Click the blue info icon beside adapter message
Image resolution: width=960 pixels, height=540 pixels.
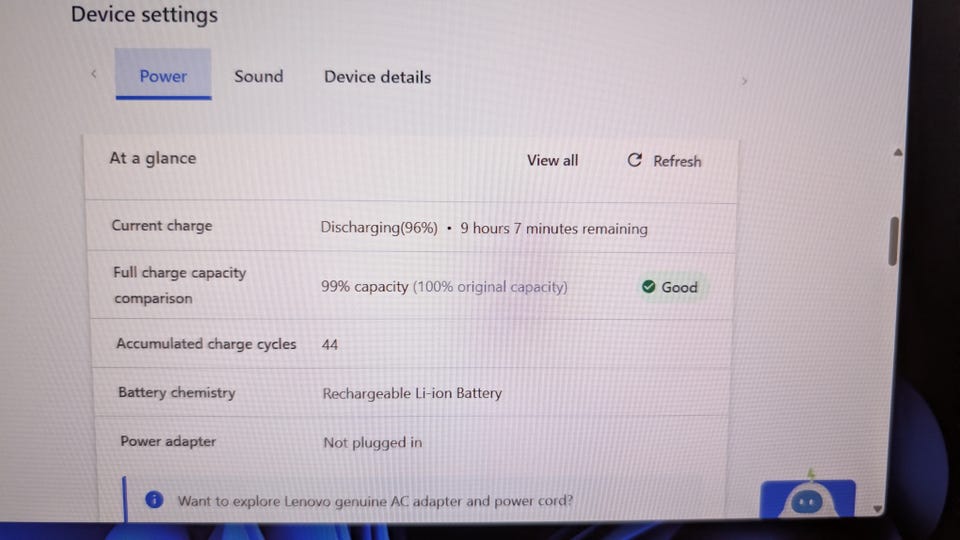point(154,500)
